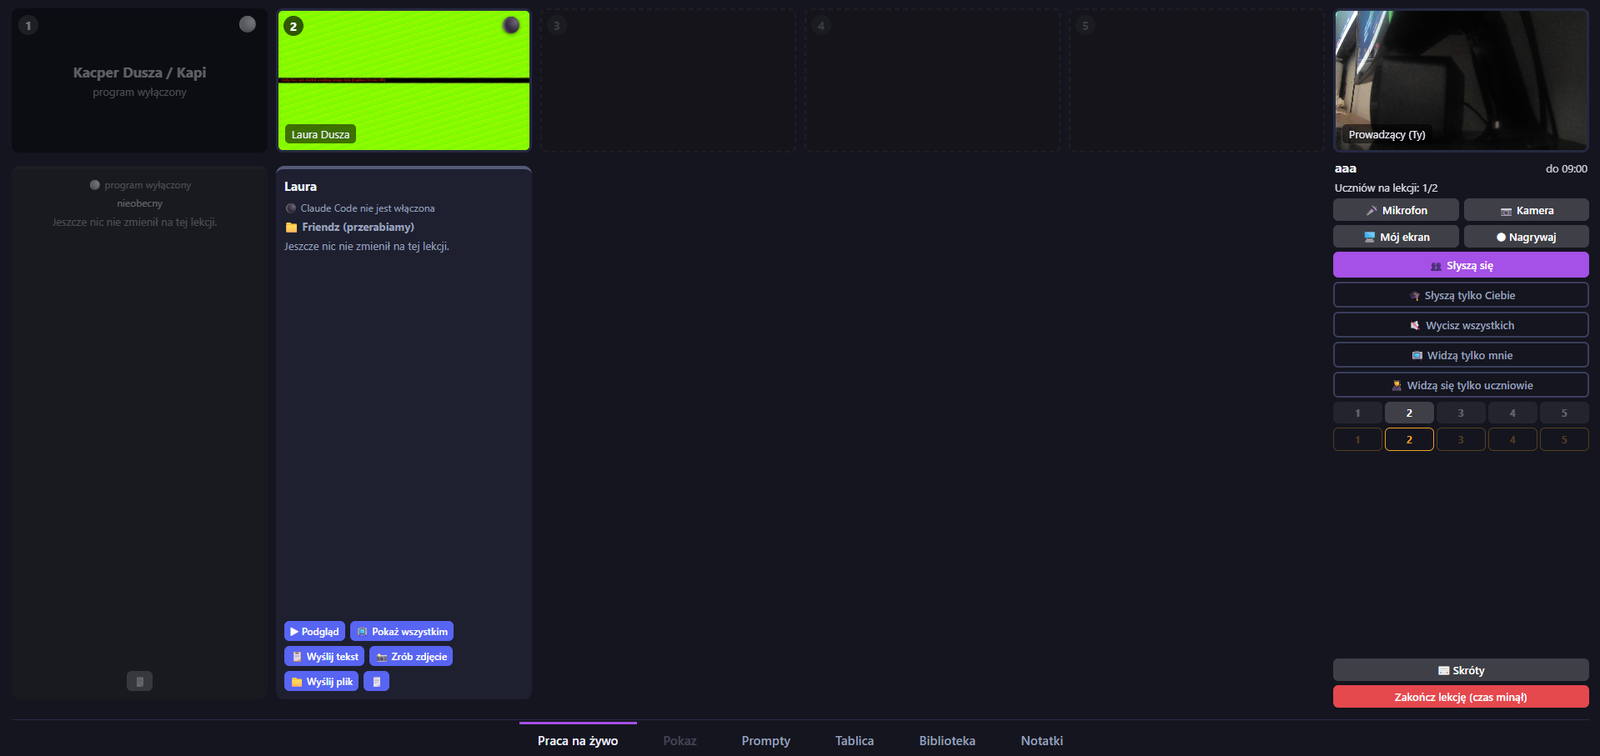
Task: Click empty student slot number 3
Action: click(668, 81)
